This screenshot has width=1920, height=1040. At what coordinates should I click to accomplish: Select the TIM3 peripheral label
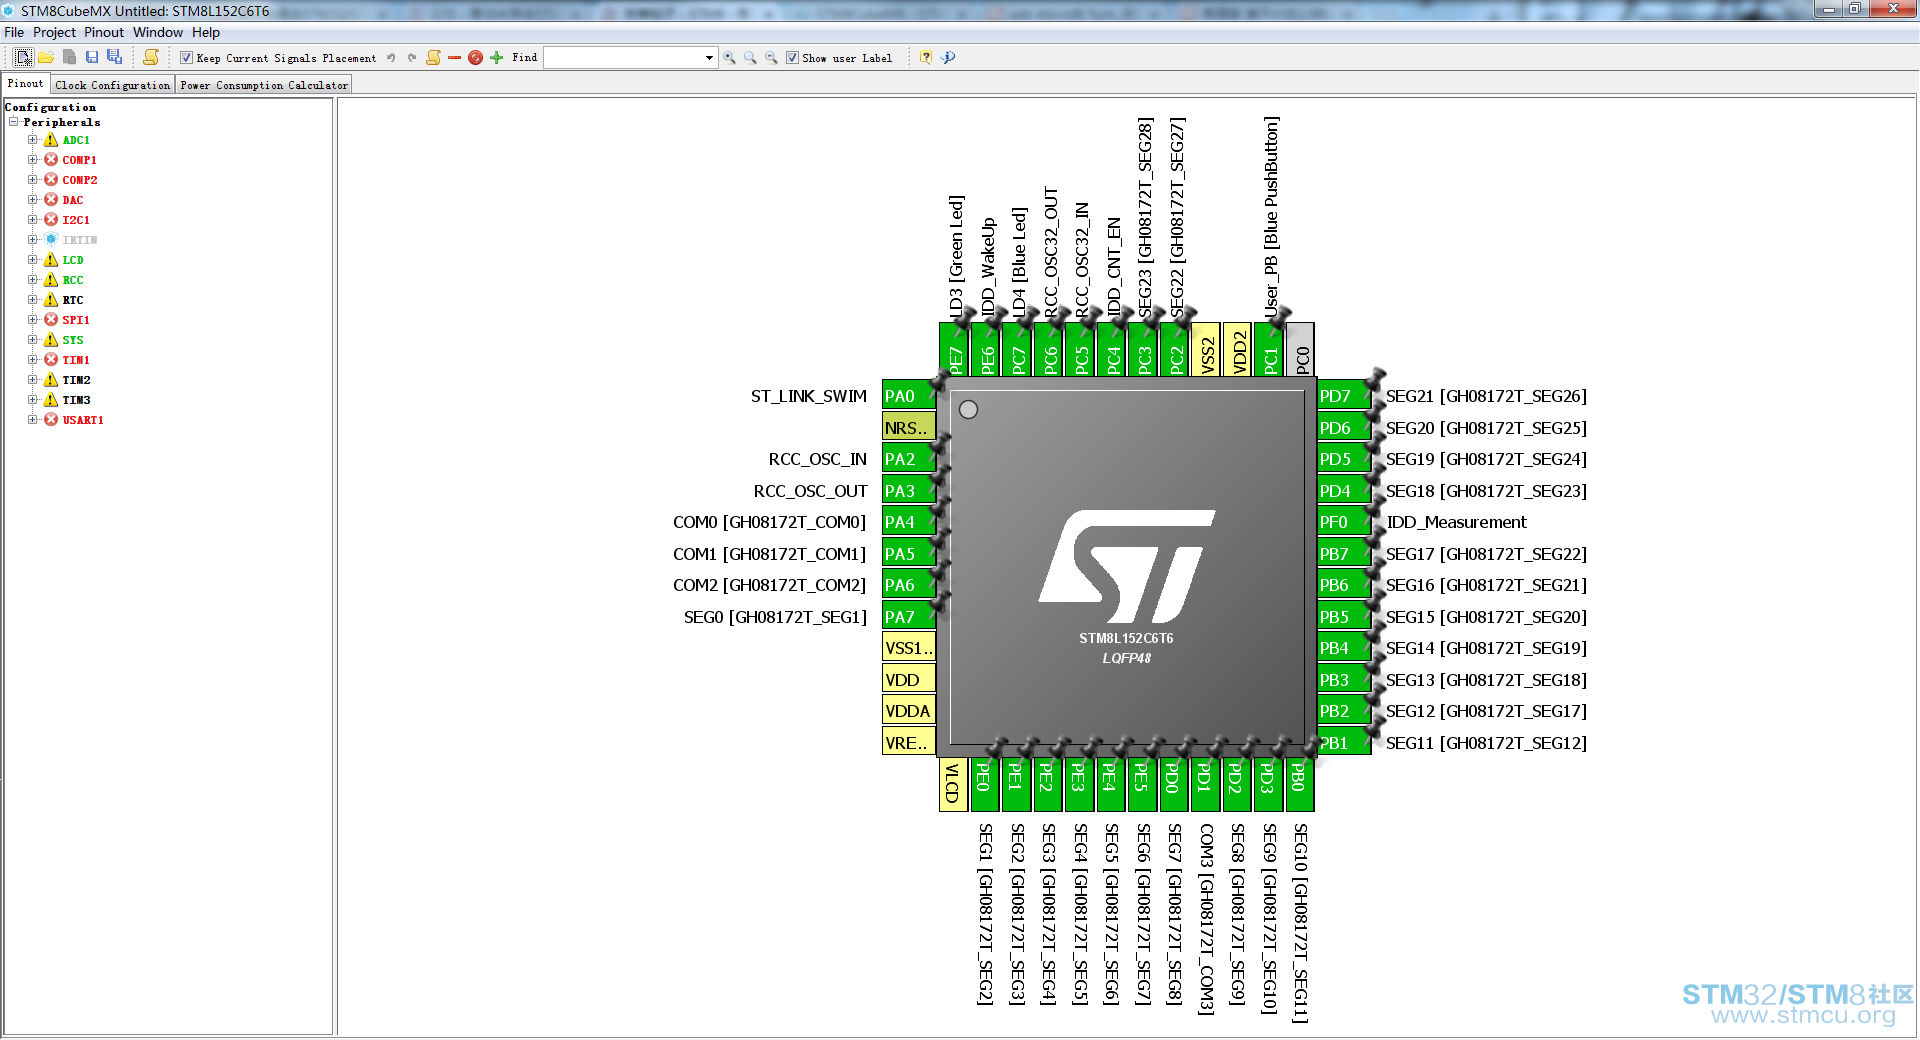pyautogui.click(x=76, y=400)
